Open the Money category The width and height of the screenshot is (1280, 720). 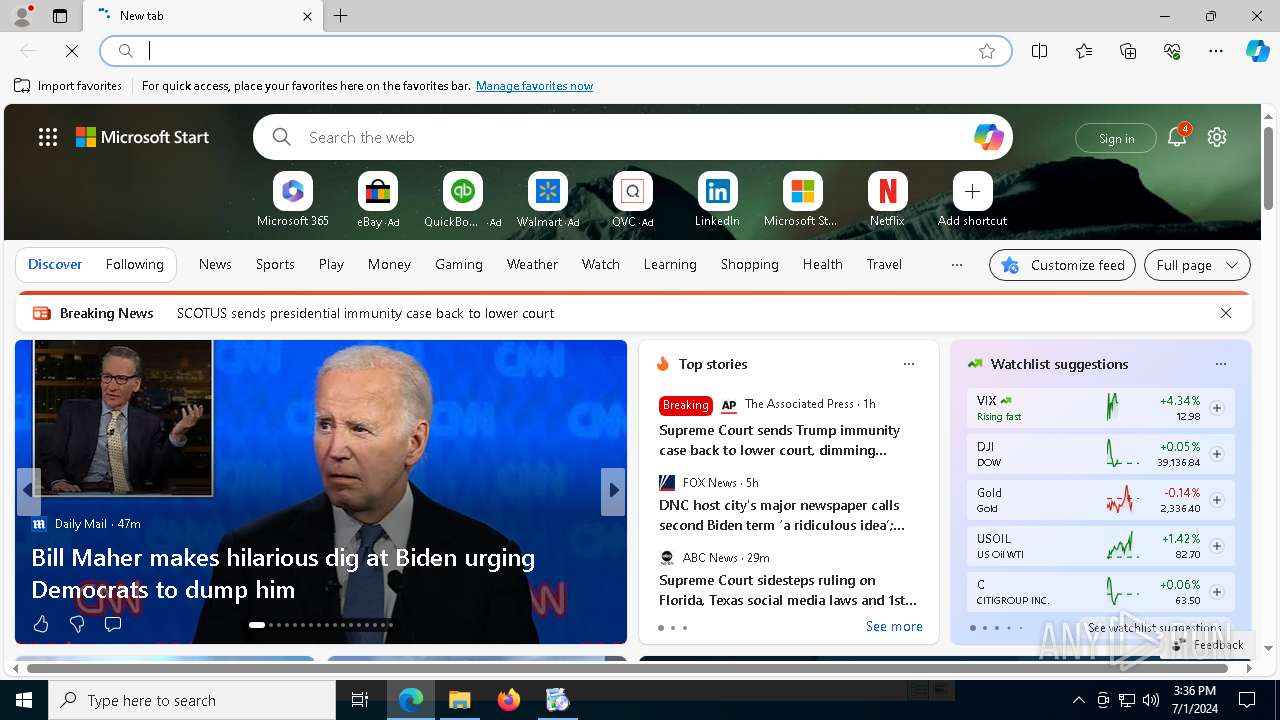[x=389, y=264]
